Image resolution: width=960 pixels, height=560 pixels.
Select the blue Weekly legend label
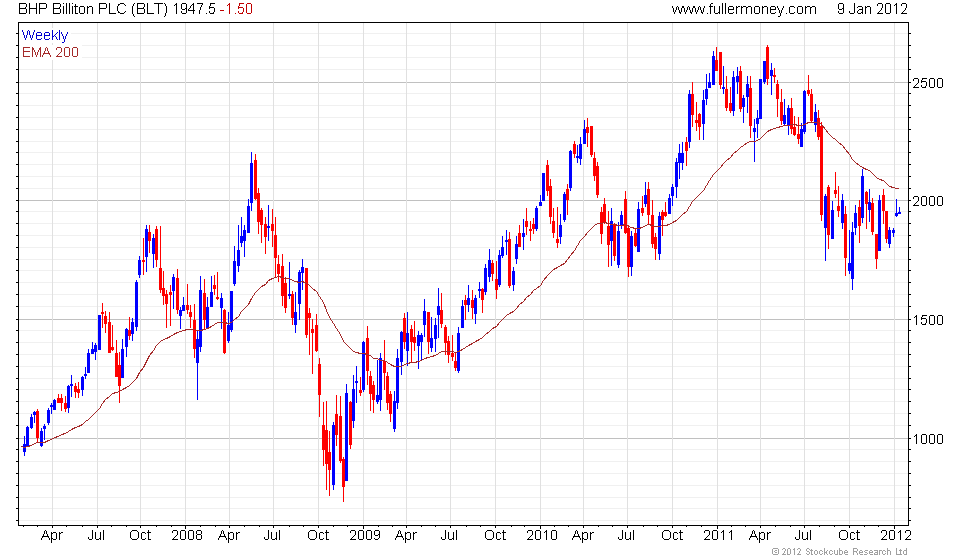tap(45, 35)
